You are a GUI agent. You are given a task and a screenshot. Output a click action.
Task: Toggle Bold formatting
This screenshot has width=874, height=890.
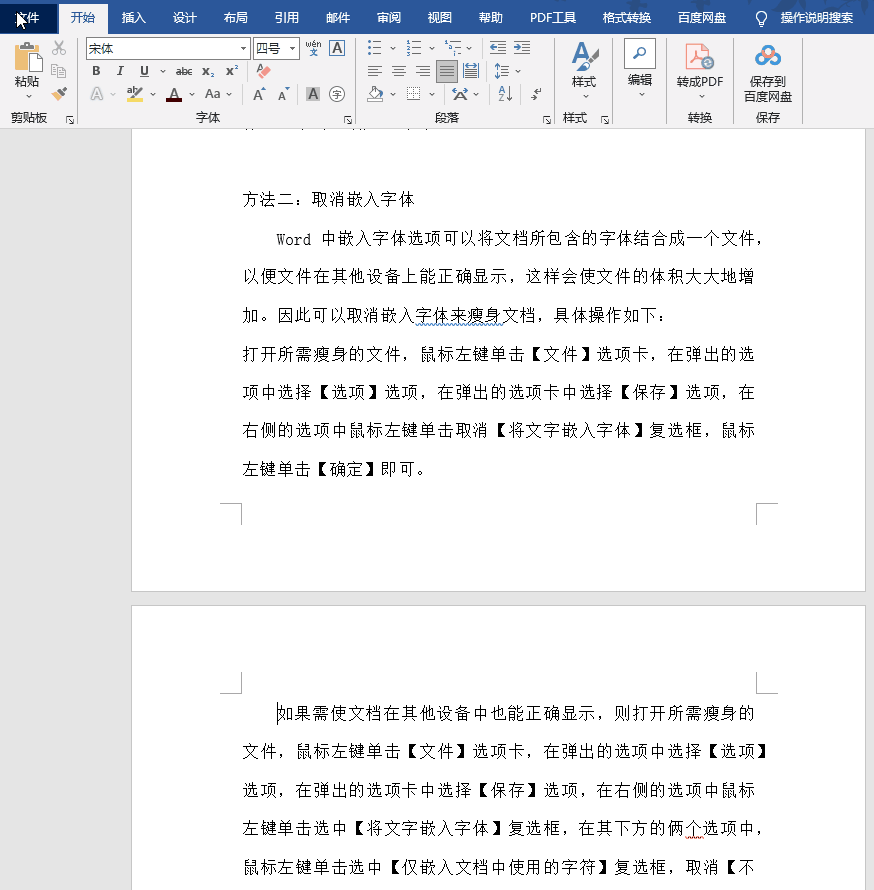coord(96,72)
